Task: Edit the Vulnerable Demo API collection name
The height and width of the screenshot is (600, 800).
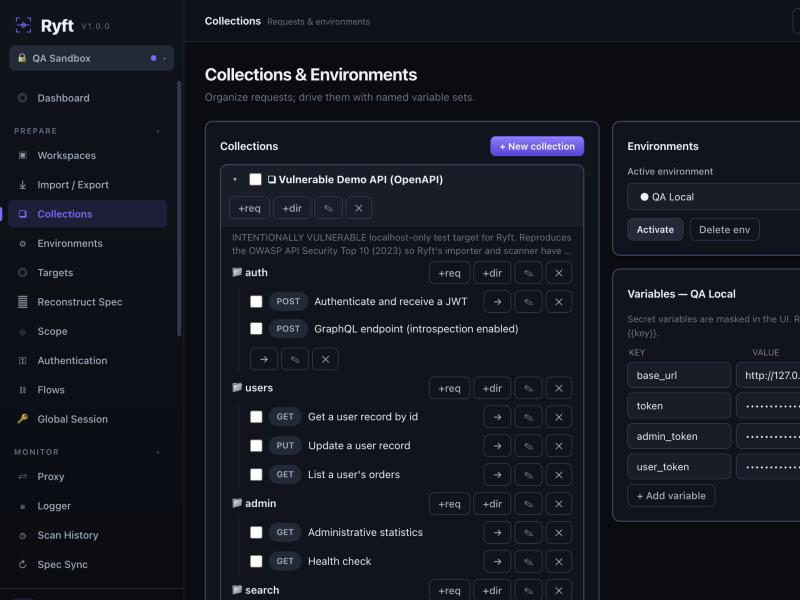Action: click(328, 208)
